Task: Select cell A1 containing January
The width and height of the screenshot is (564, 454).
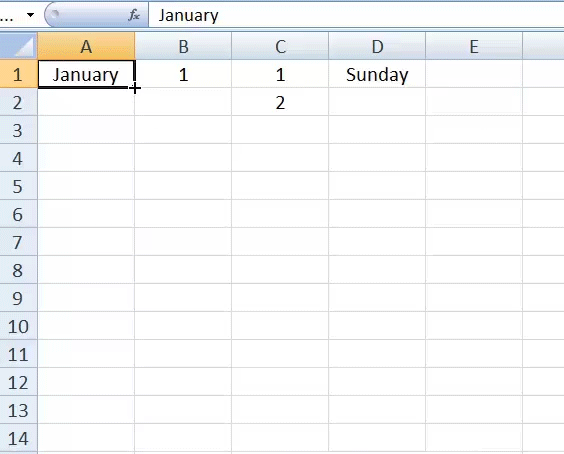Action: [x=86, y=74]
